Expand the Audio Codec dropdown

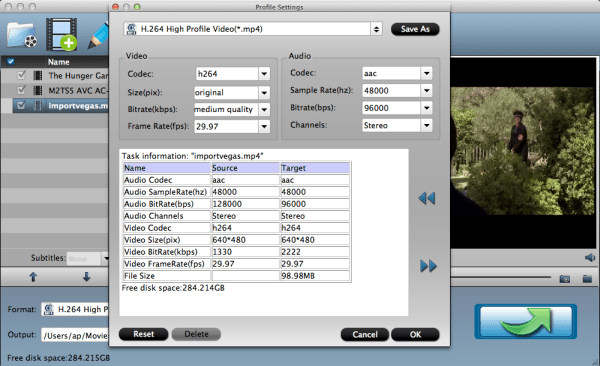tap(426, 73)
